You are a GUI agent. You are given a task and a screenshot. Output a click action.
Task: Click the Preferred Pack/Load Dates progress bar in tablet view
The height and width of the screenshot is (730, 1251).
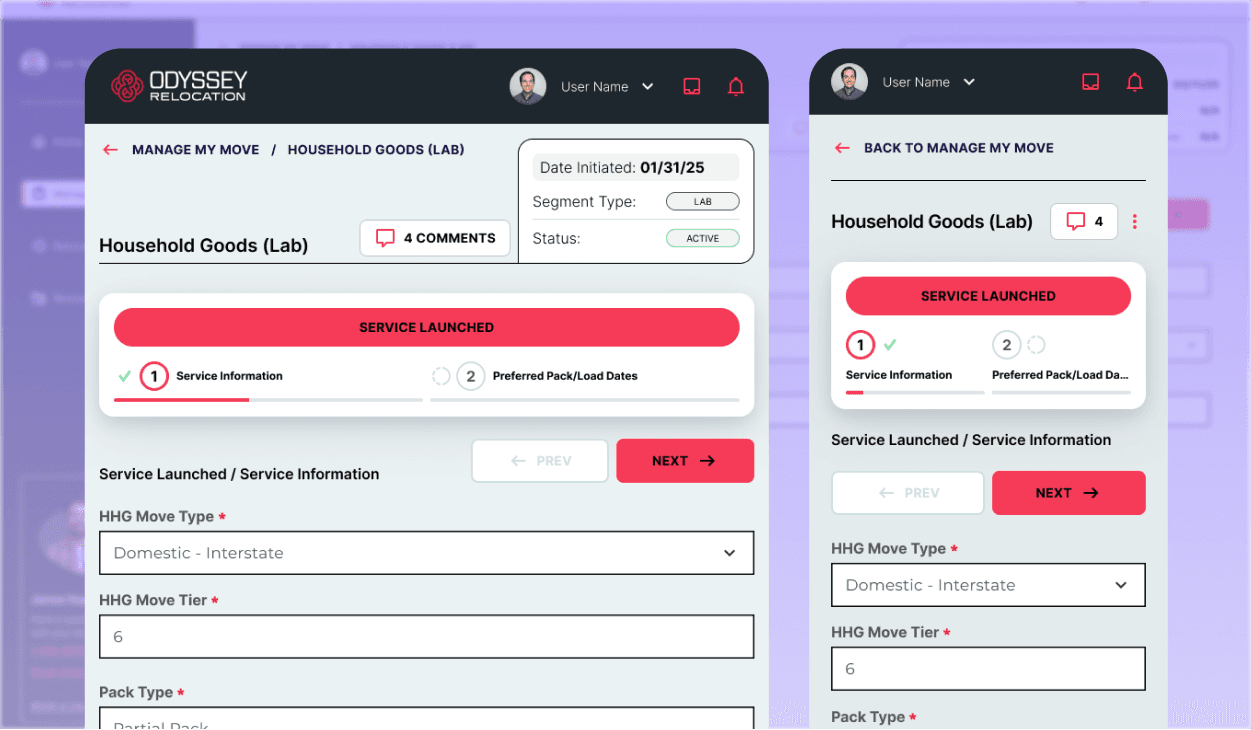pos(585,400)
